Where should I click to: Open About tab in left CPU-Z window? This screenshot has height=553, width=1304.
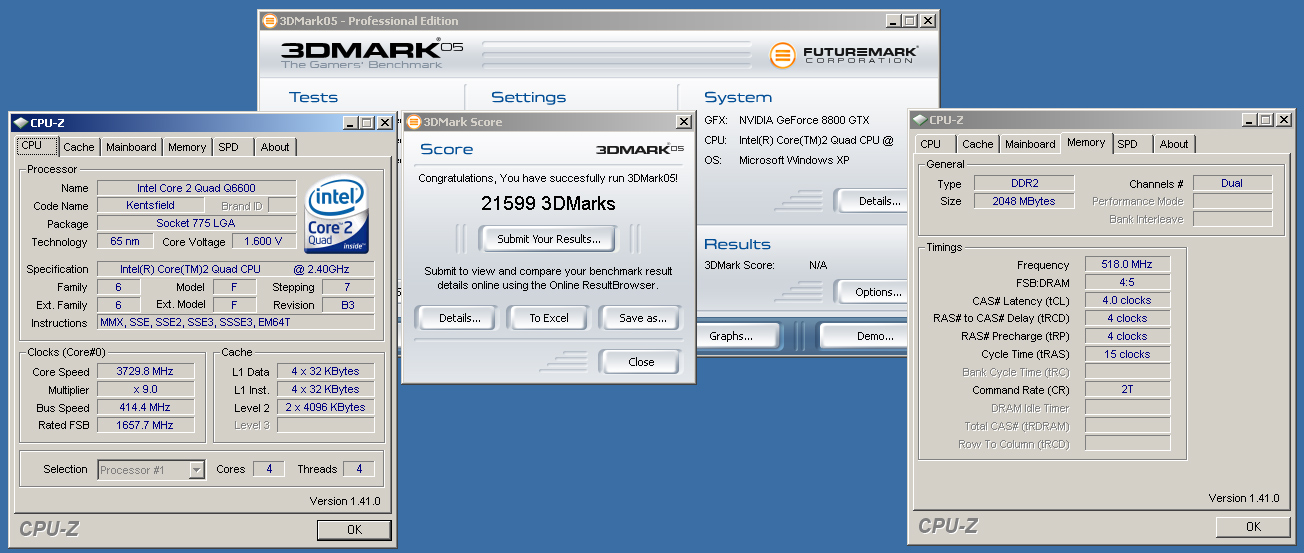click(275, 147)
